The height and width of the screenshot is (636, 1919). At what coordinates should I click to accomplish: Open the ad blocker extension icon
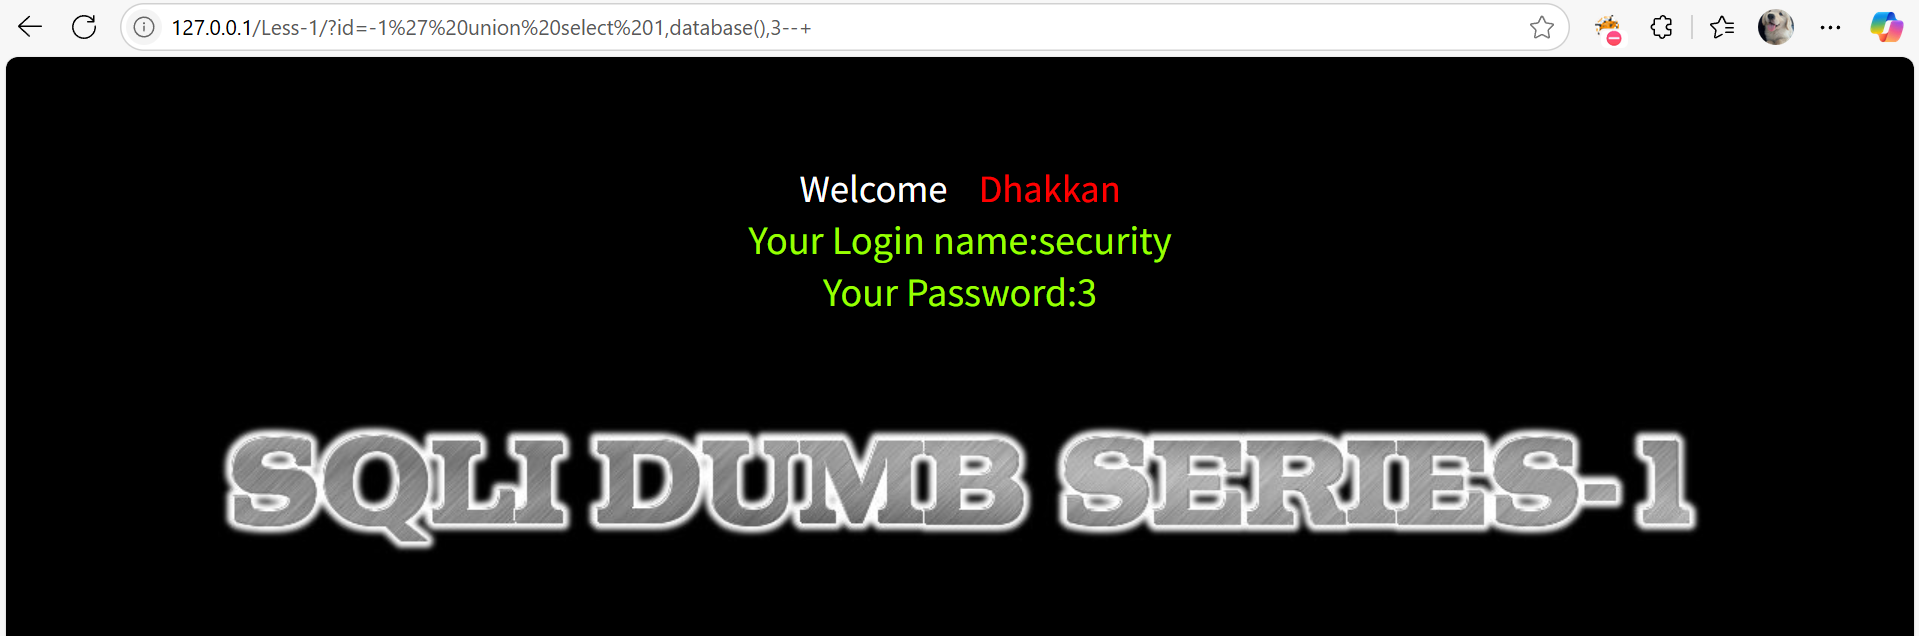(x=1608, y=28)
